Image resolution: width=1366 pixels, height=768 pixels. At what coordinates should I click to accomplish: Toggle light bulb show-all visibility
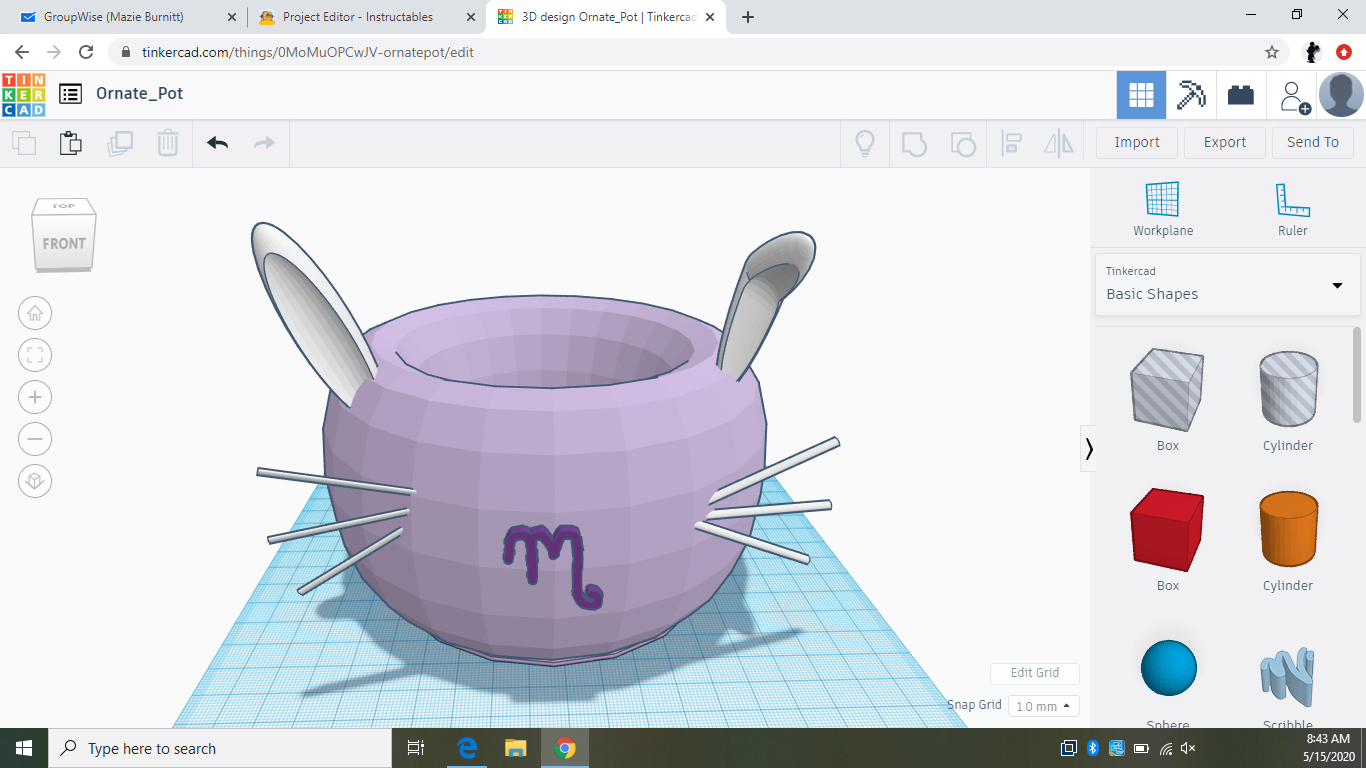pyautogui.click(x=864, y=143)
